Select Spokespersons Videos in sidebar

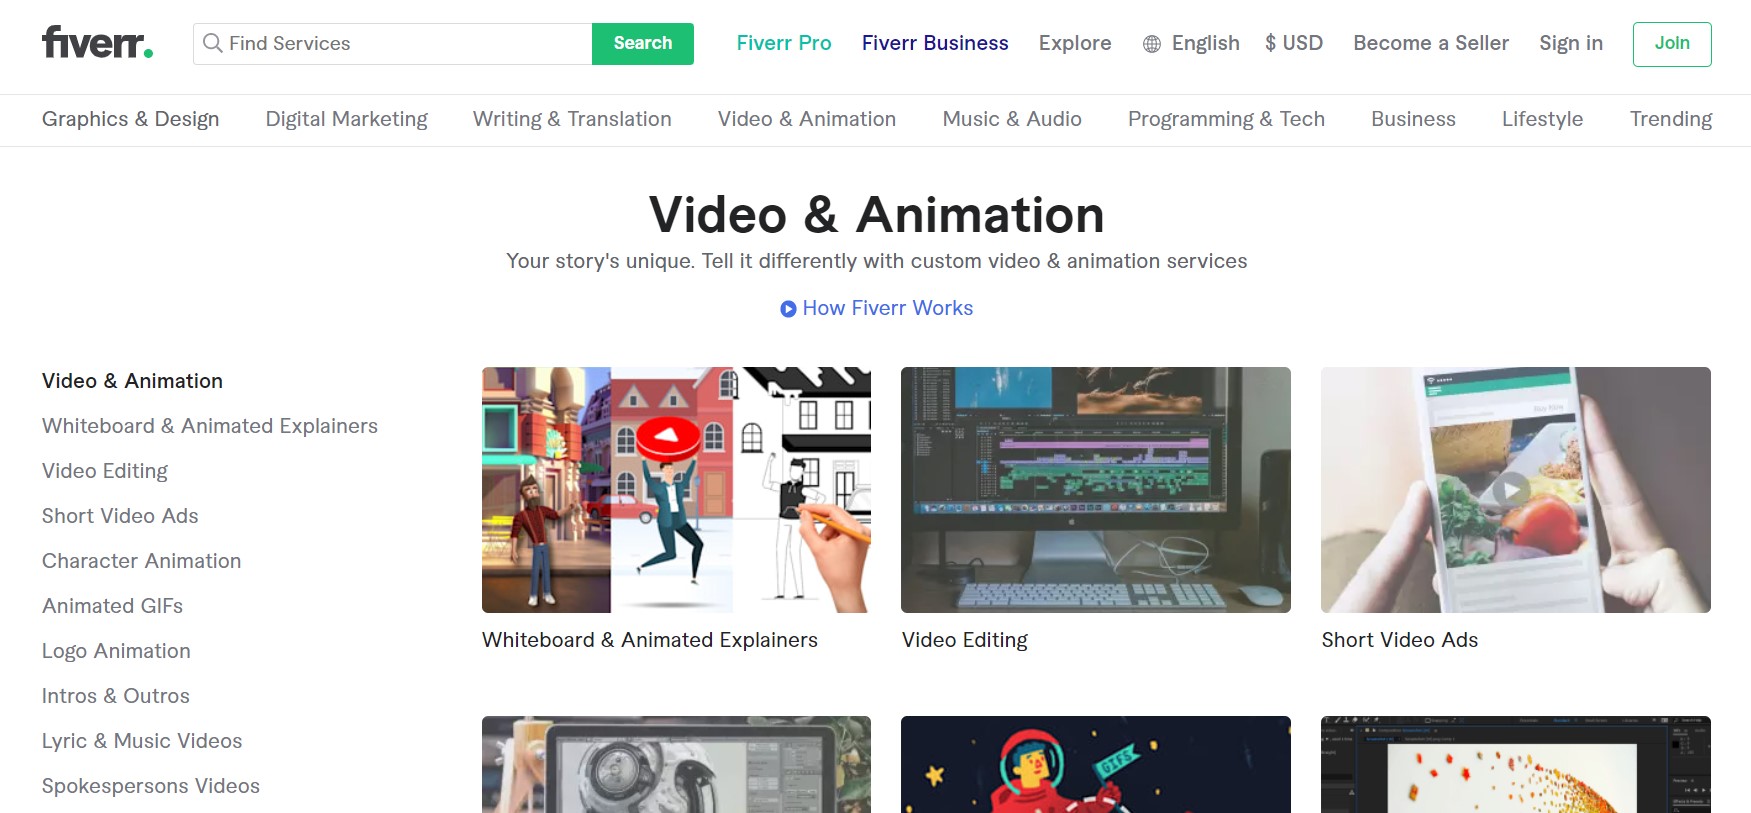coord(151,786)
